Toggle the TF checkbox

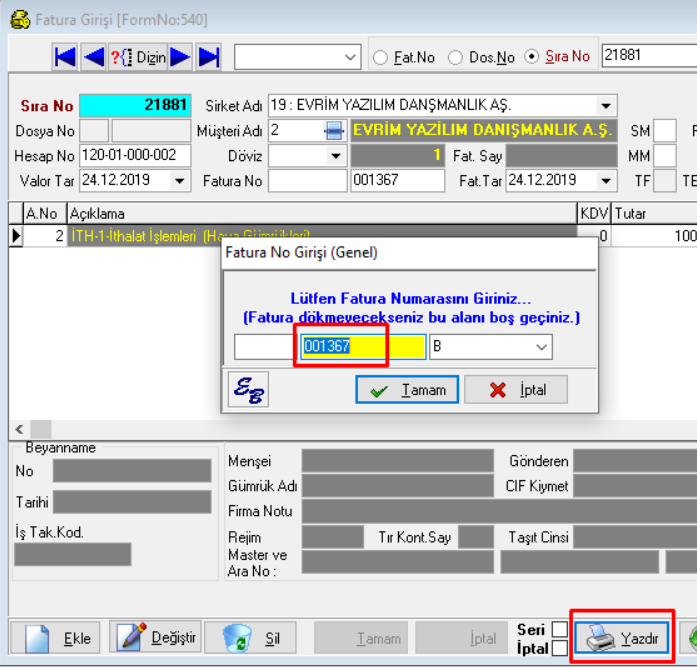click(665, 181)
